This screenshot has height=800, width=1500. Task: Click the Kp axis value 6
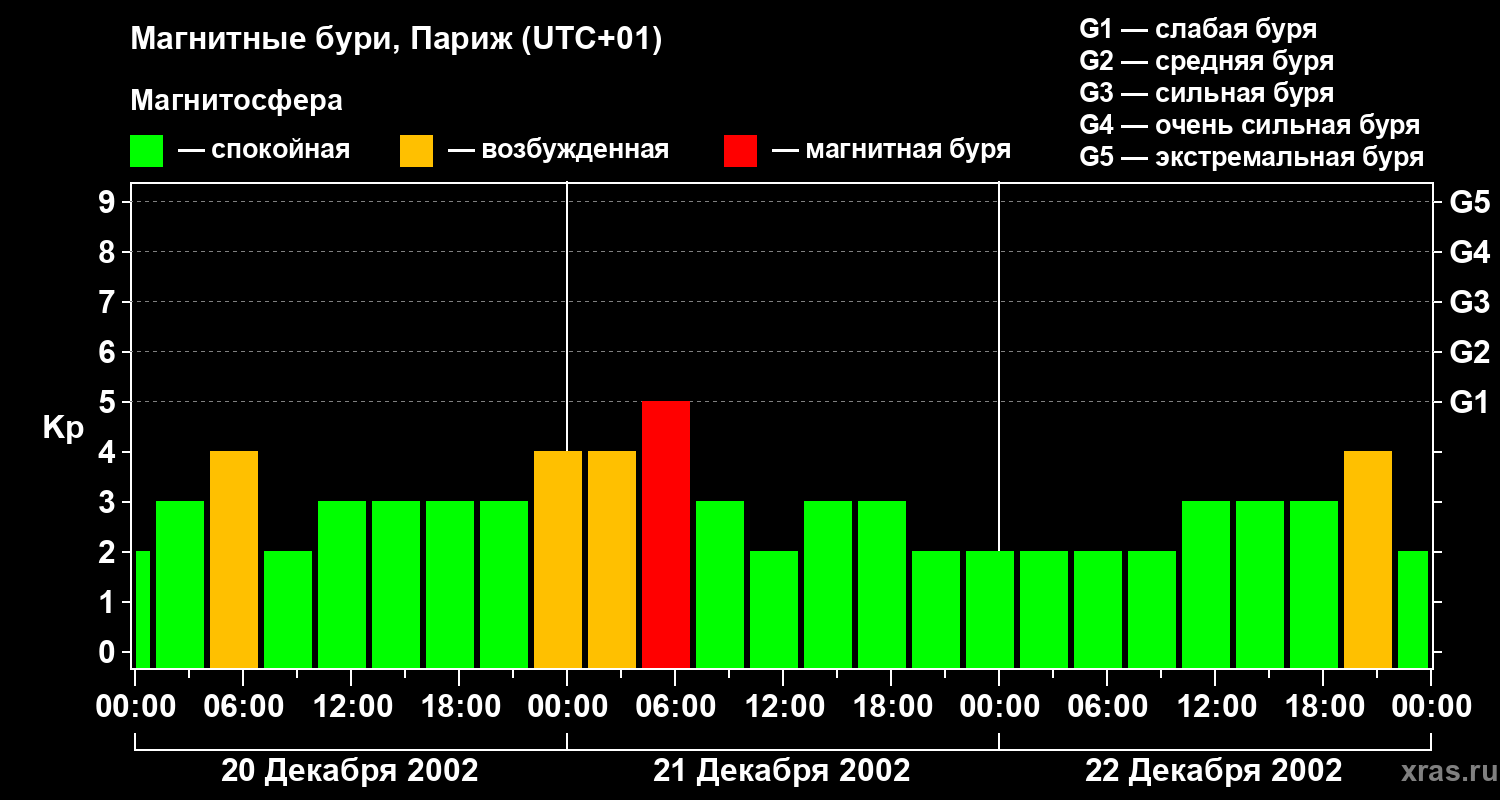pos(108,352)
